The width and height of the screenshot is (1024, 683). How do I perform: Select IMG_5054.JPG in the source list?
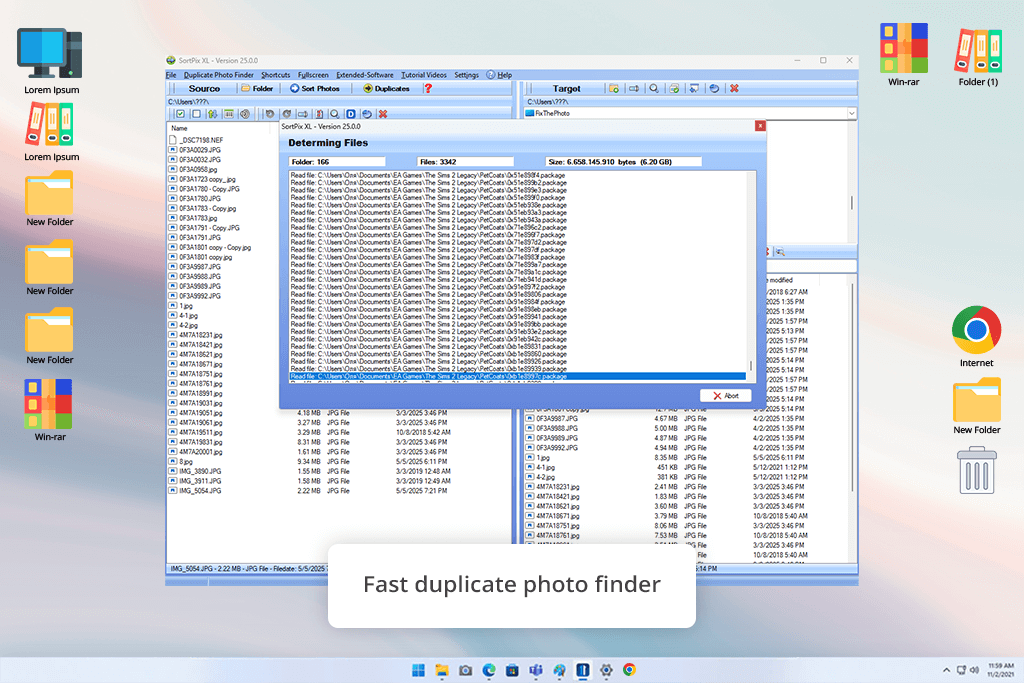coord(200,490)
